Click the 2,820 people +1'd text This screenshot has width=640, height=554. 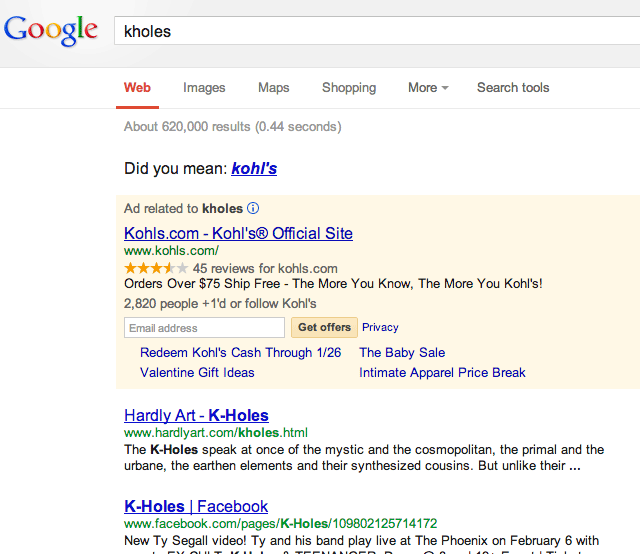pos(220,303)
